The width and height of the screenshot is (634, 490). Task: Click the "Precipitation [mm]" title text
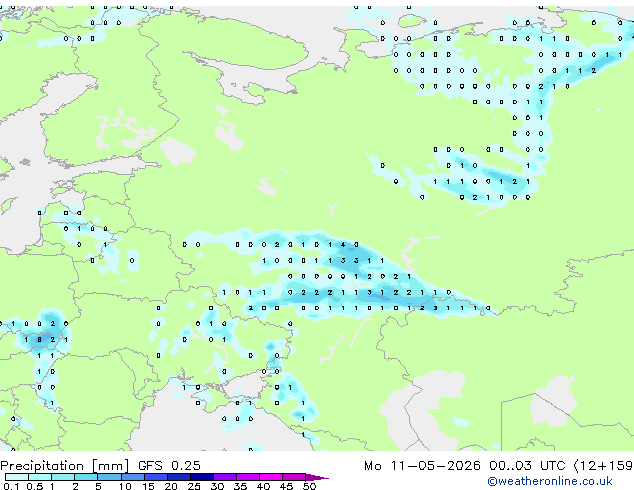[x=65, y=466]
